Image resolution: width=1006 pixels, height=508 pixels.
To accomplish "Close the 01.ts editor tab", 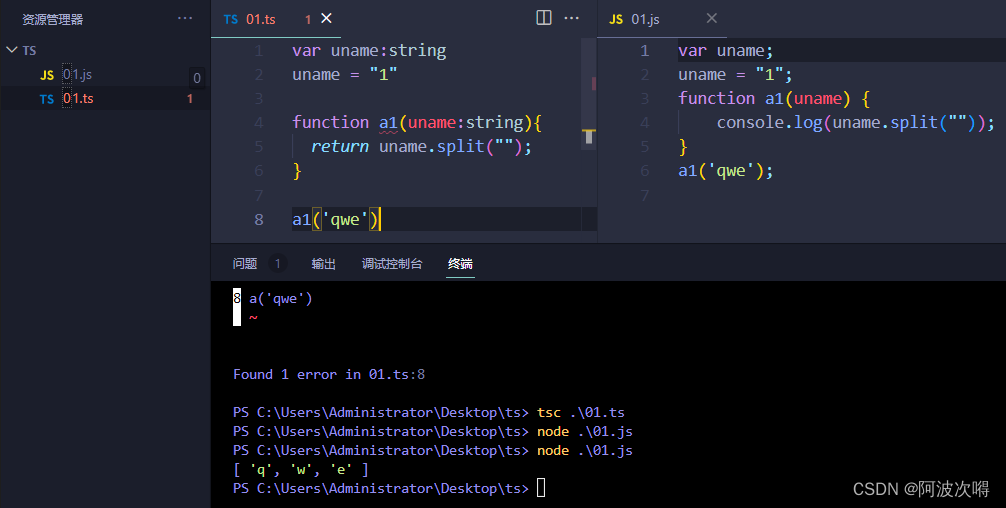I will [326, 18].
